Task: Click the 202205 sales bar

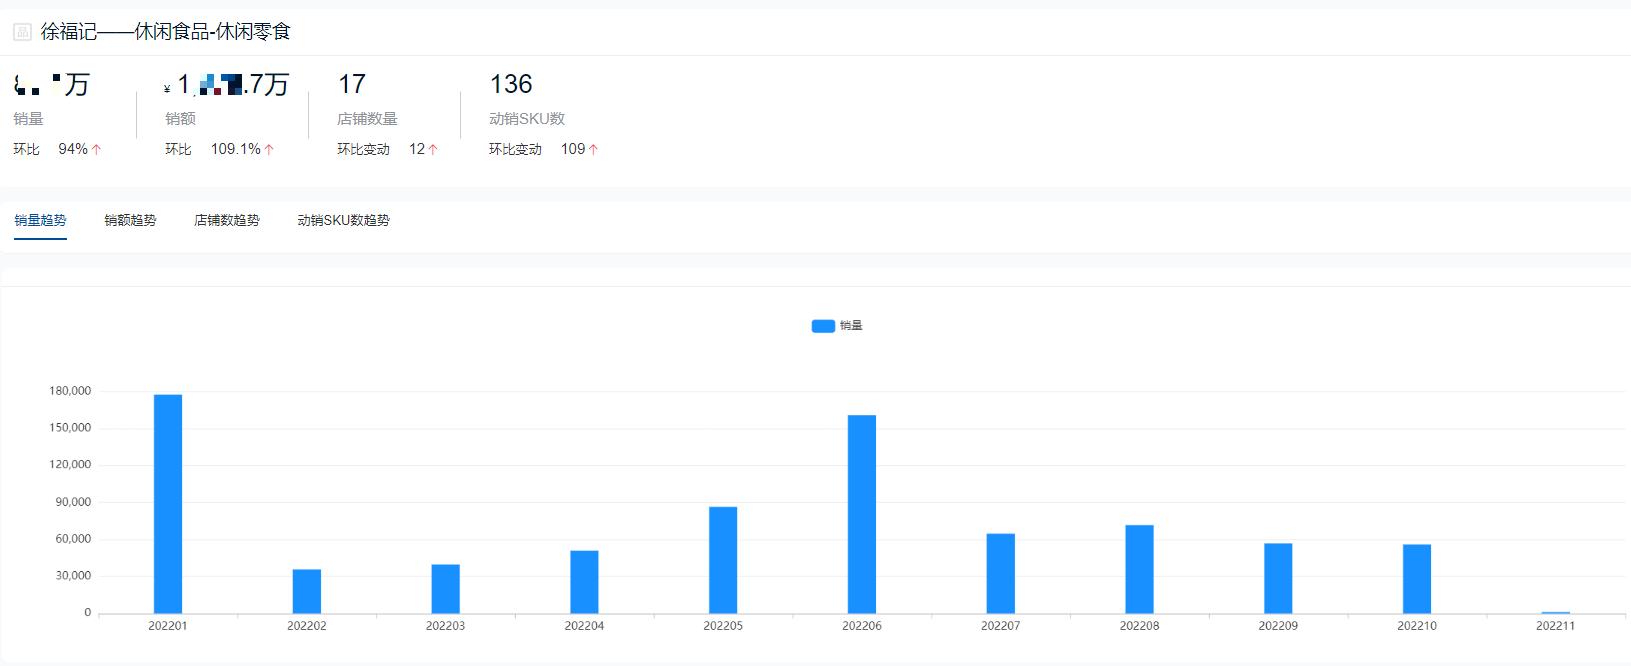Action: coord(723,560)
